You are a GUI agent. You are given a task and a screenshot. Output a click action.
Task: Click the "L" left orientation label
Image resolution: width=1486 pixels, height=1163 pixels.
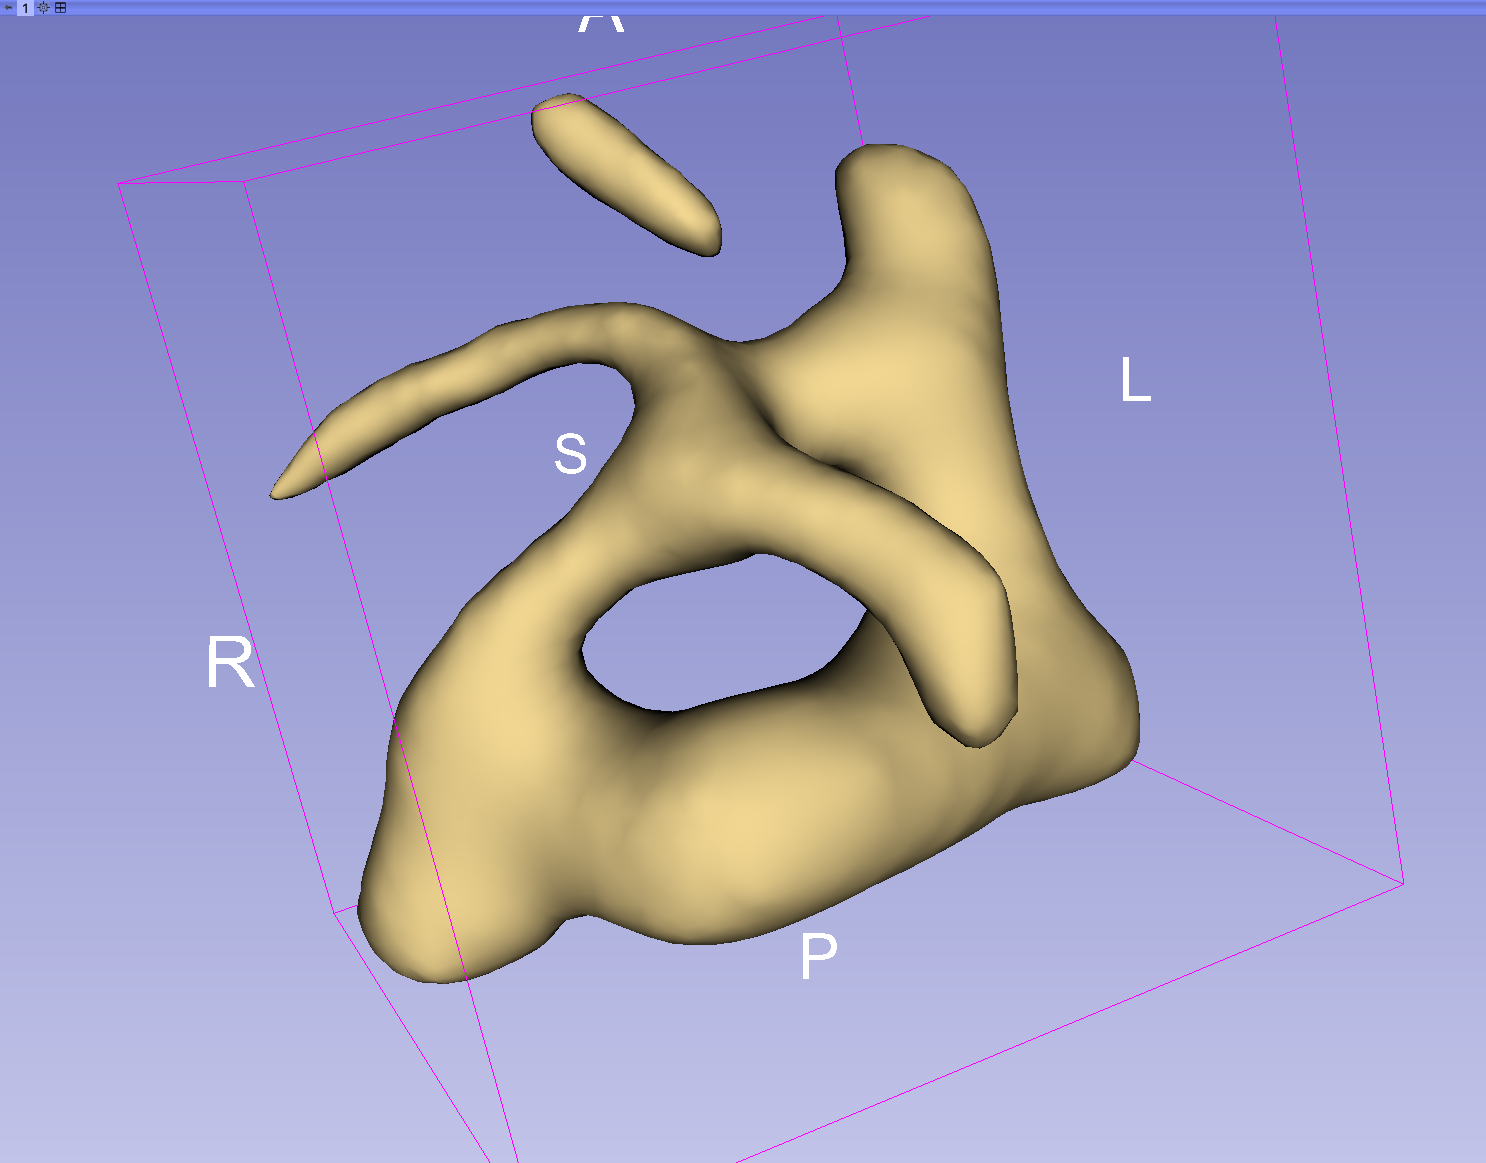pyautogui.click(x=1135, y=381)
